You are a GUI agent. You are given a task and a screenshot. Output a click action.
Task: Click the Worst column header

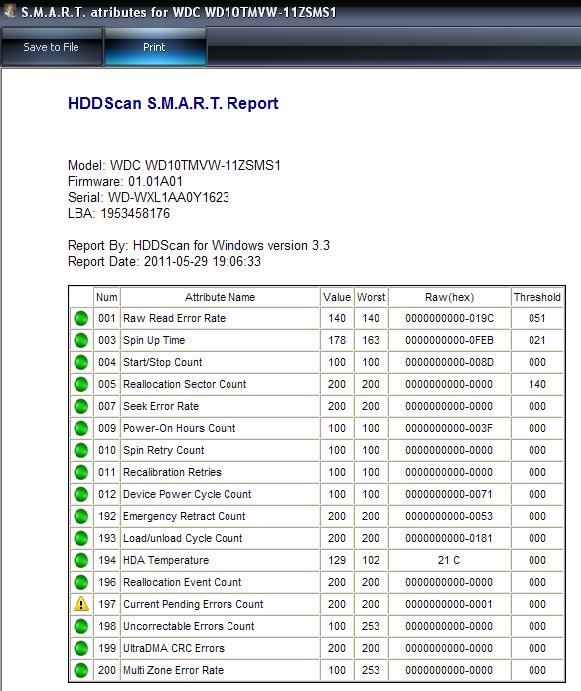(x=371, y=297)
